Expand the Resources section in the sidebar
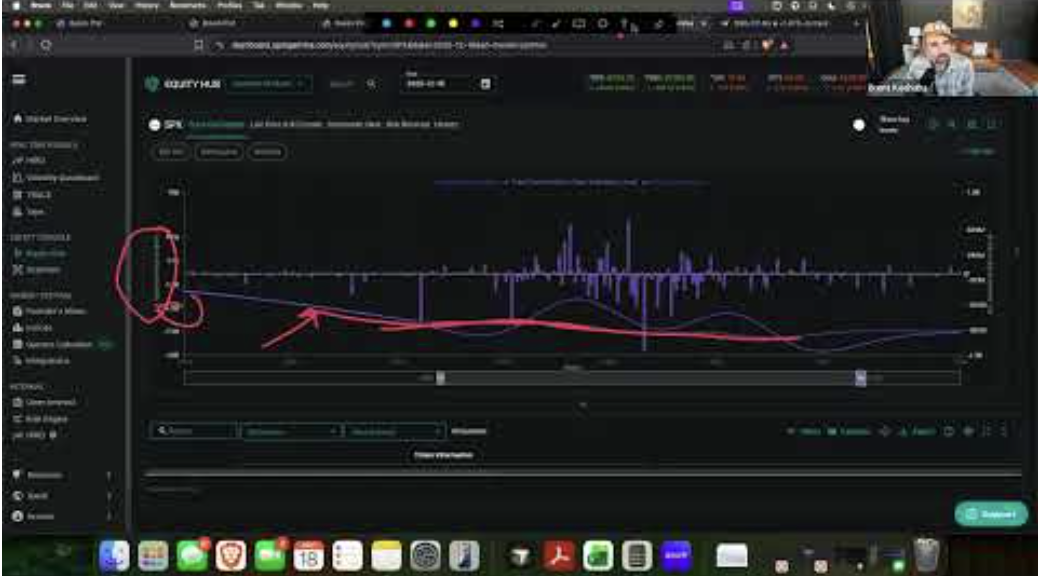1038x576 pixels. click(60, 474)
